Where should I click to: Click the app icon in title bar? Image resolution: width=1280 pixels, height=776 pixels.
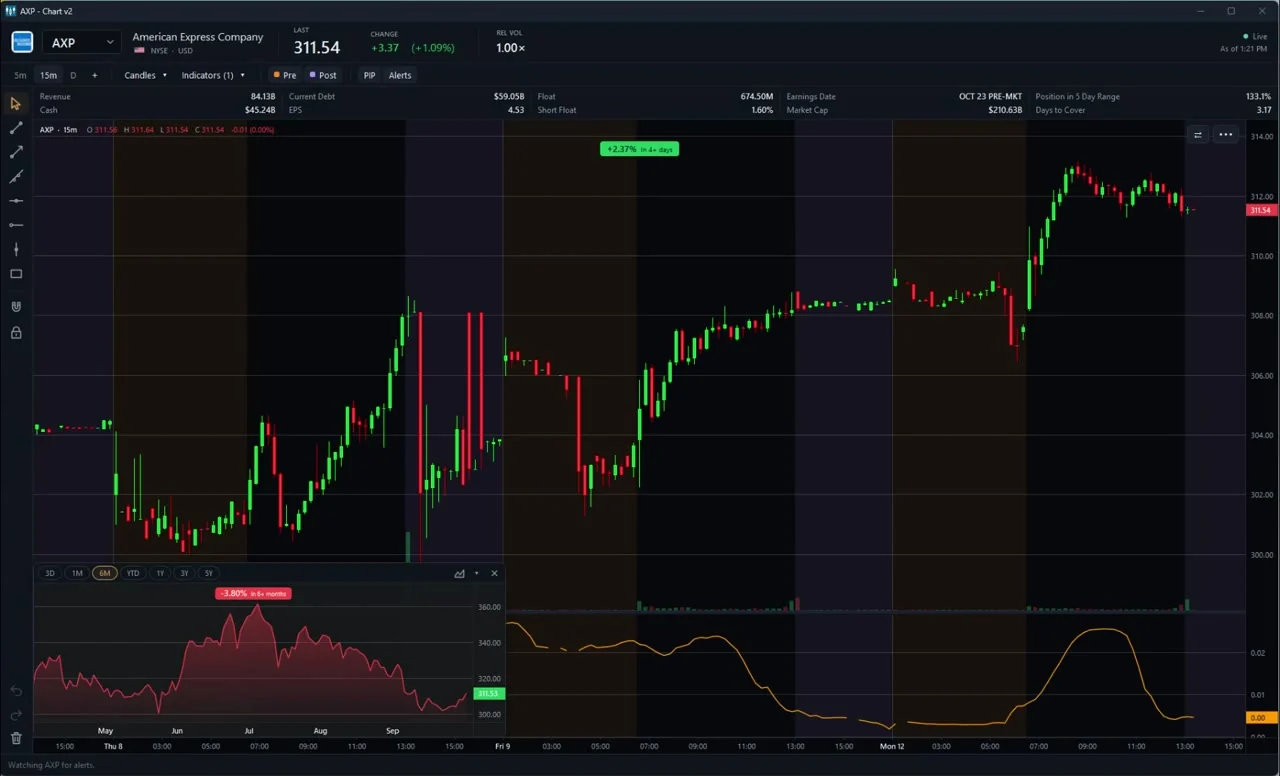pos(10,11)
